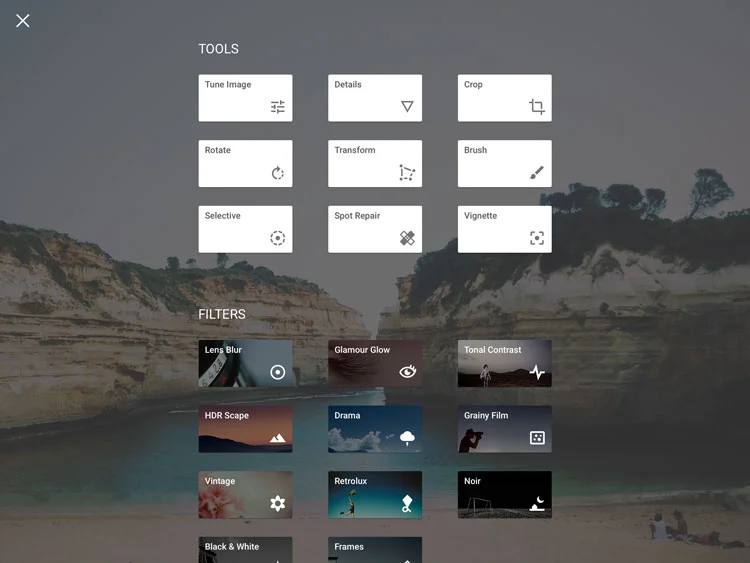Click the Lens Blur target icon
This screenshot has height=563, width=750.
click(277, 372)
